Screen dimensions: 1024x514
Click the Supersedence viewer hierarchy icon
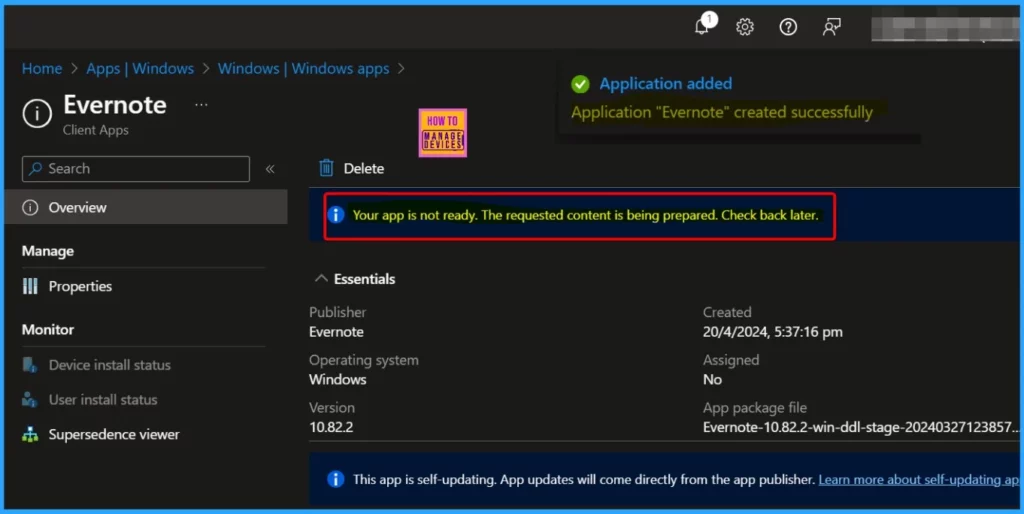[x=30, y=435]
